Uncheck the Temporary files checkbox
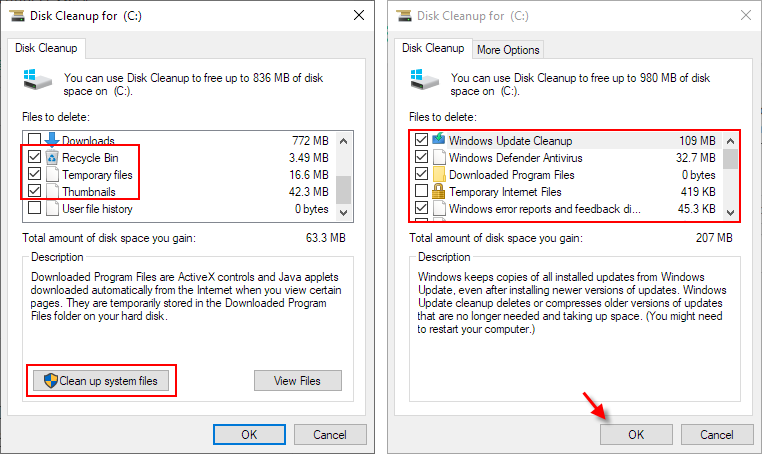 pyautogui.click(x=34, y=174)
